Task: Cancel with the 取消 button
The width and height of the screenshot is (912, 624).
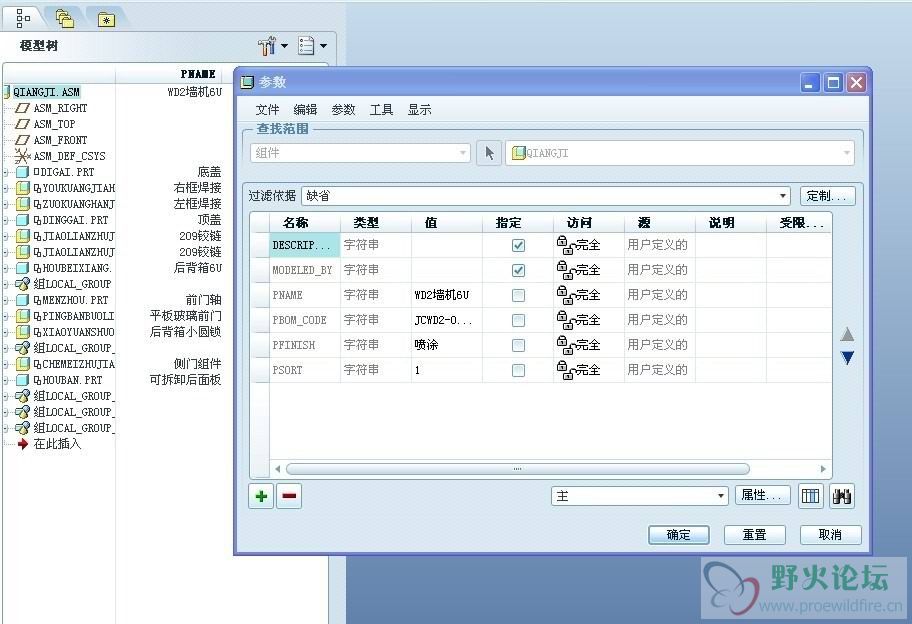Action: pos(831,534)
